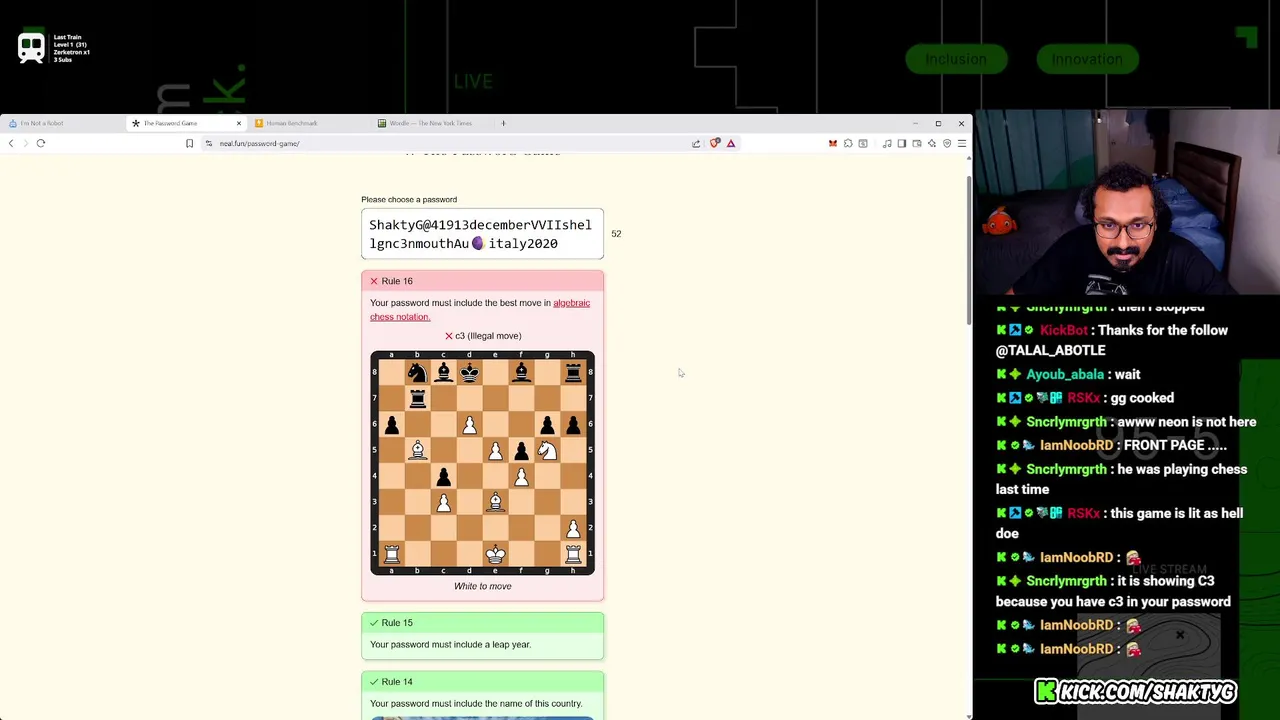Go back using the browser back arrow
Screen dimensions: 1280x720
pyautogui.click(x=11, y=143)
